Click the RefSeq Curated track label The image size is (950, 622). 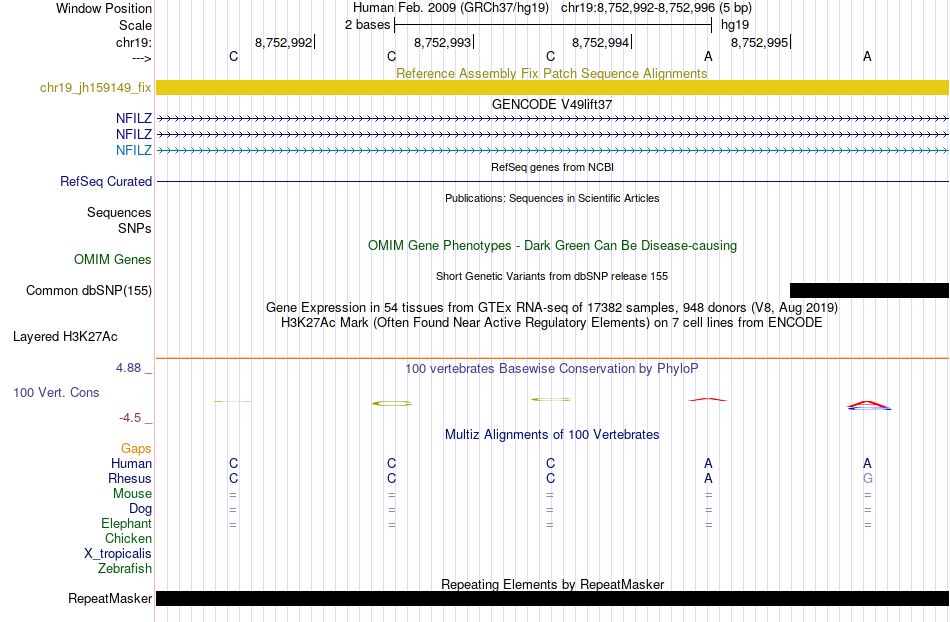106,181
